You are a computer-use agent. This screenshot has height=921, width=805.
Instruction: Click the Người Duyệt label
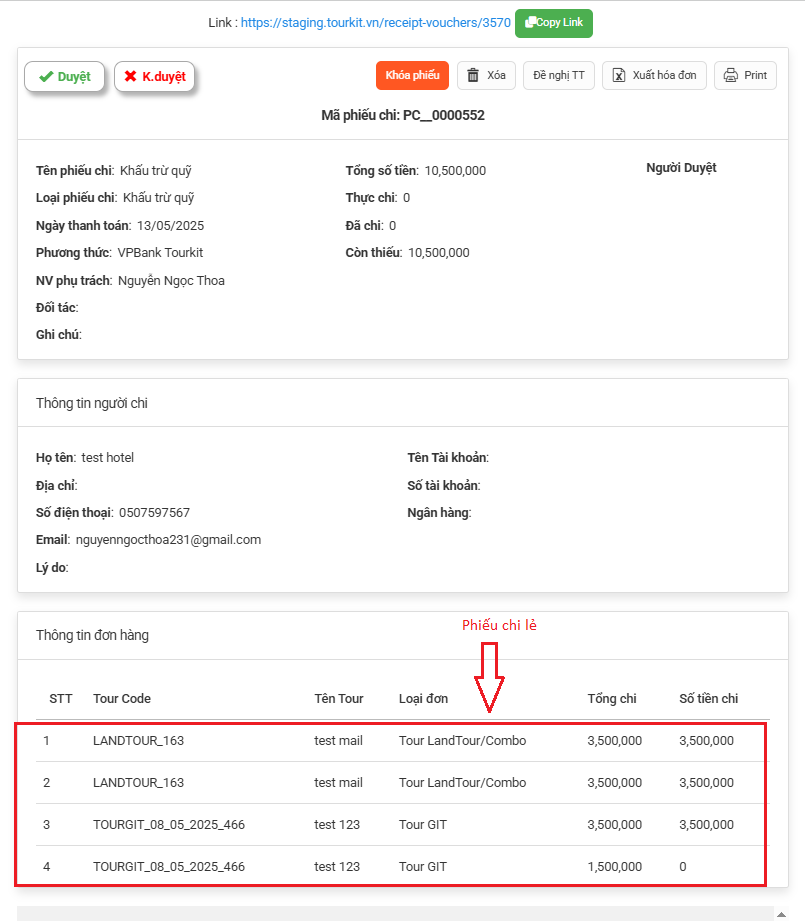click(x=681, y=168)
